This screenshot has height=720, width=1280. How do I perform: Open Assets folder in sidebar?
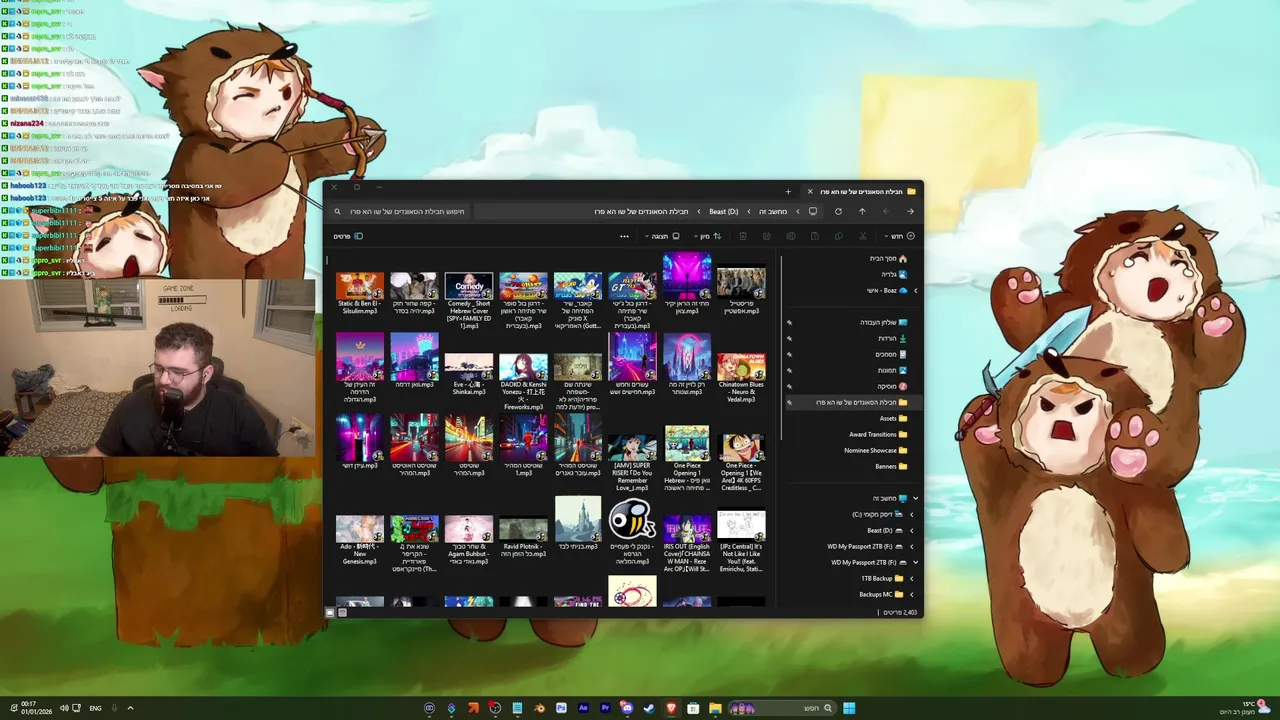893,418
